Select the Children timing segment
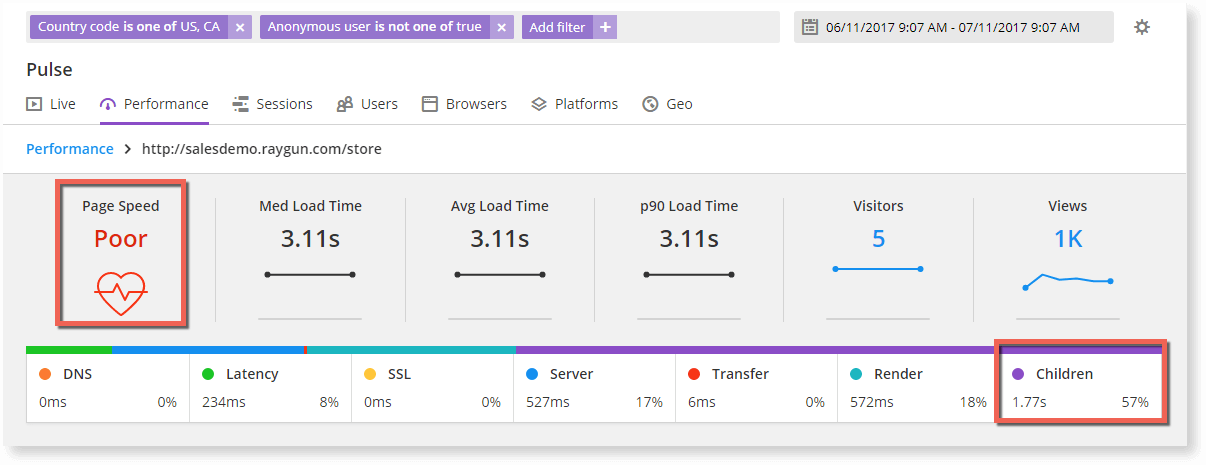The width and height of the screenshot is (1206, 465). point(1079,387)
